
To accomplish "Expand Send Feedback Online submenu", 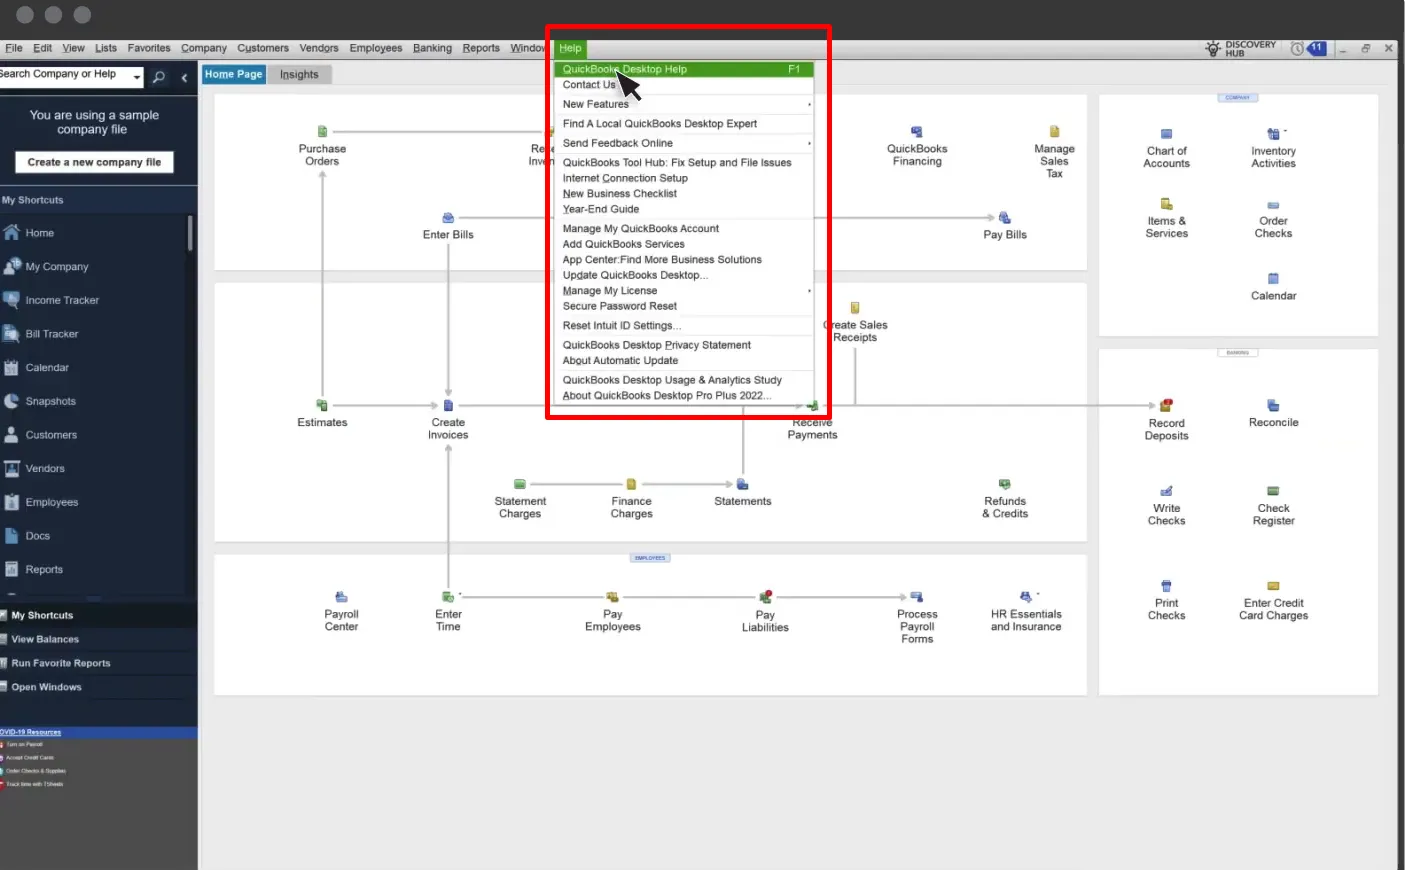I will point(809,143).
